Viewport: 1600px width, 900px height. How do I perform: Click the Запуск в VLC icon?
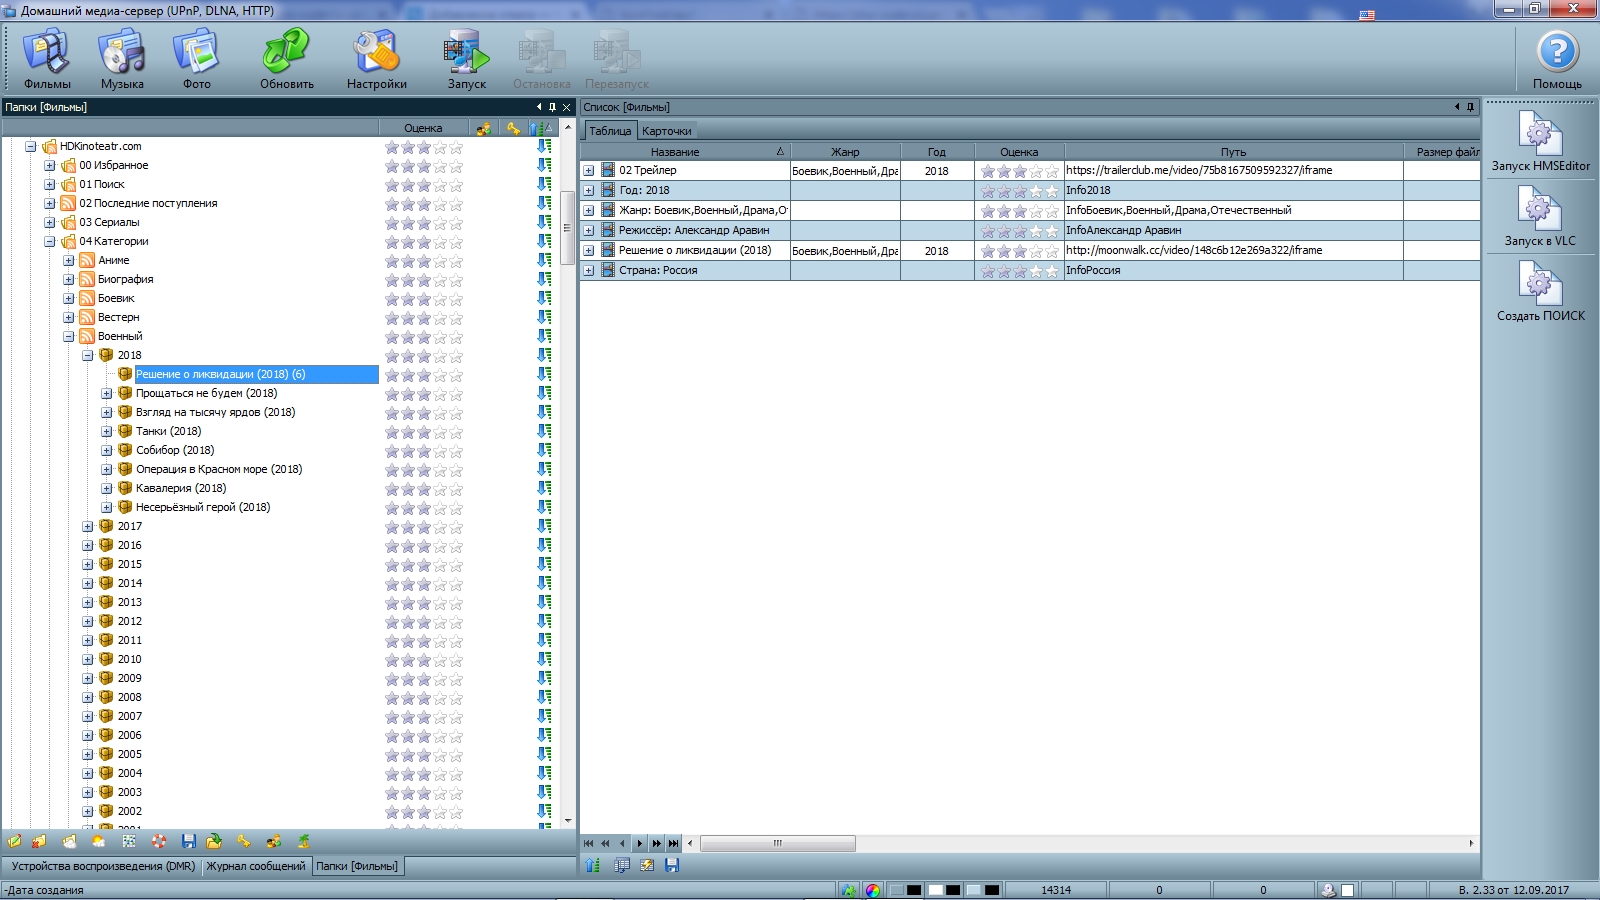1540,215
